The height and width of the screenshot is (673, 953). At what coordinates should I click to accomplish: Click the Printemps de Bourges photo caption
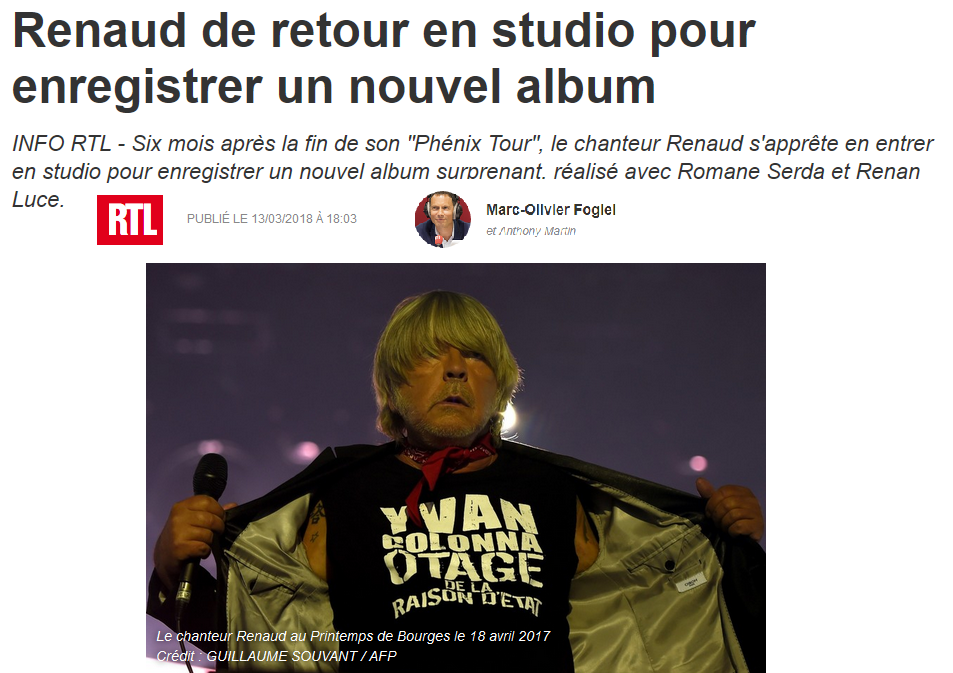click(353, 636)
